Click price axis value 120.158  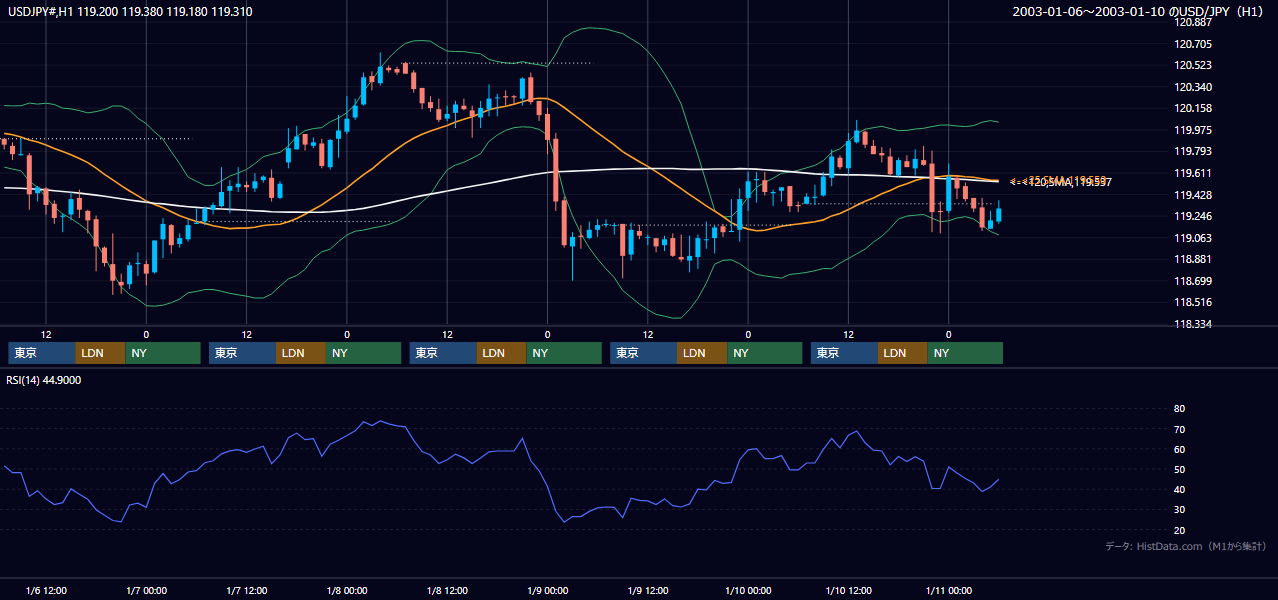point(1194,108)
